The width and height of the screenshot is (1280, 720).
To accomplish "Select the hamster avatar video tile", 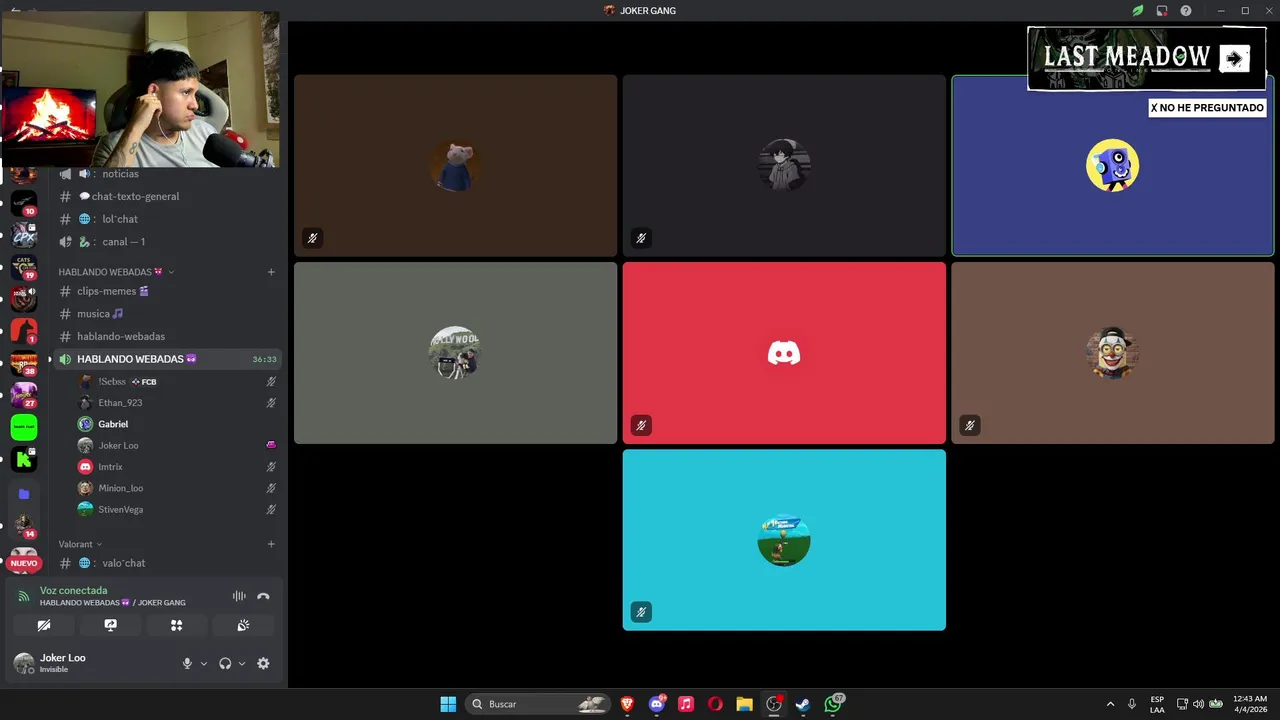I will 455,166.
